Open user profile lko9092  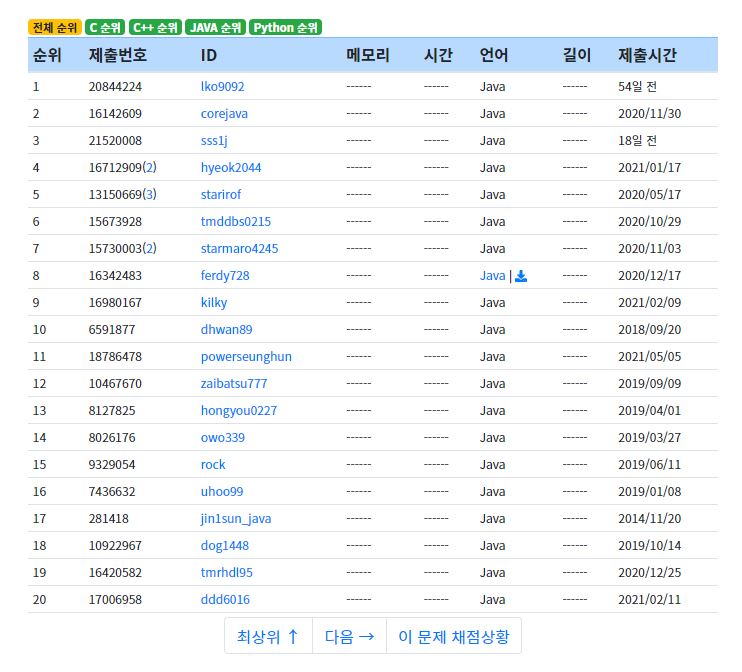222,87
